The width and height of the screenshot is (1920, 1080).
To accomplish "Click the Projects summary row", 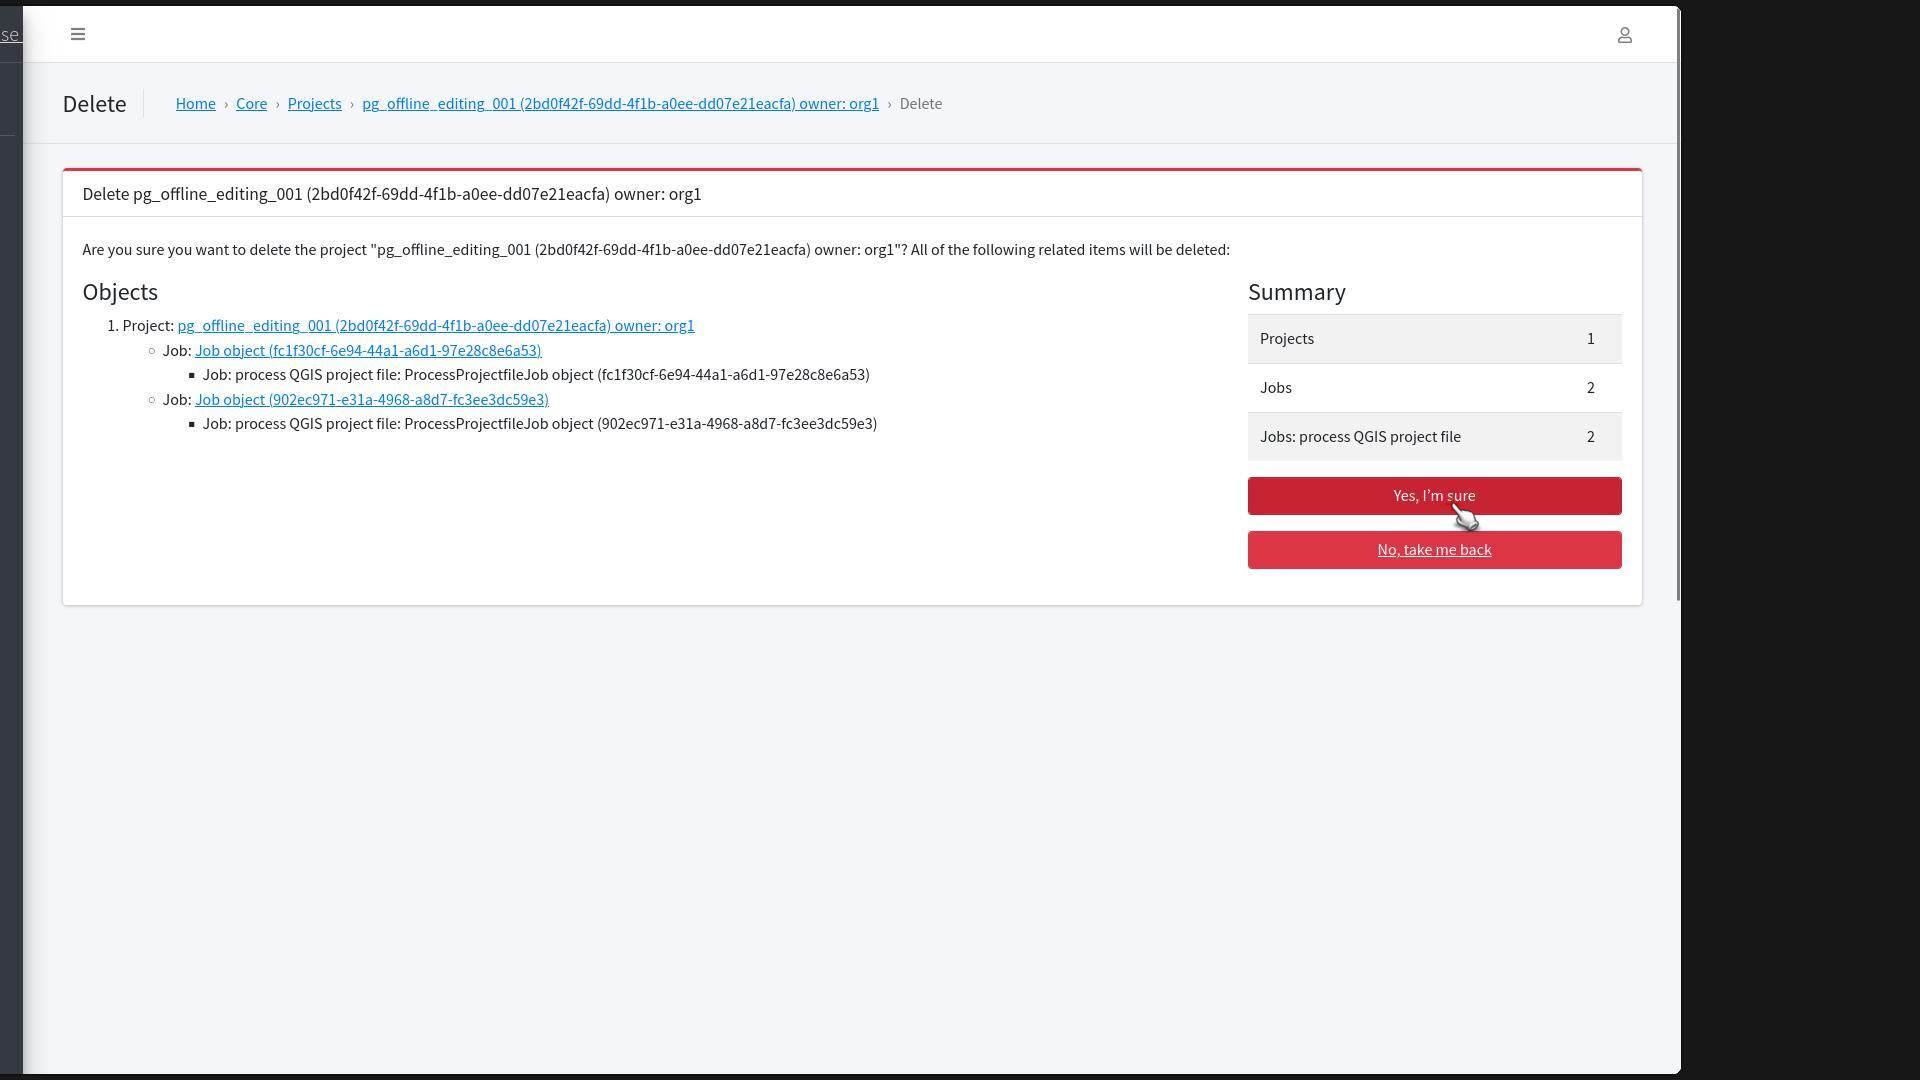I will [x=1433, y=339].
